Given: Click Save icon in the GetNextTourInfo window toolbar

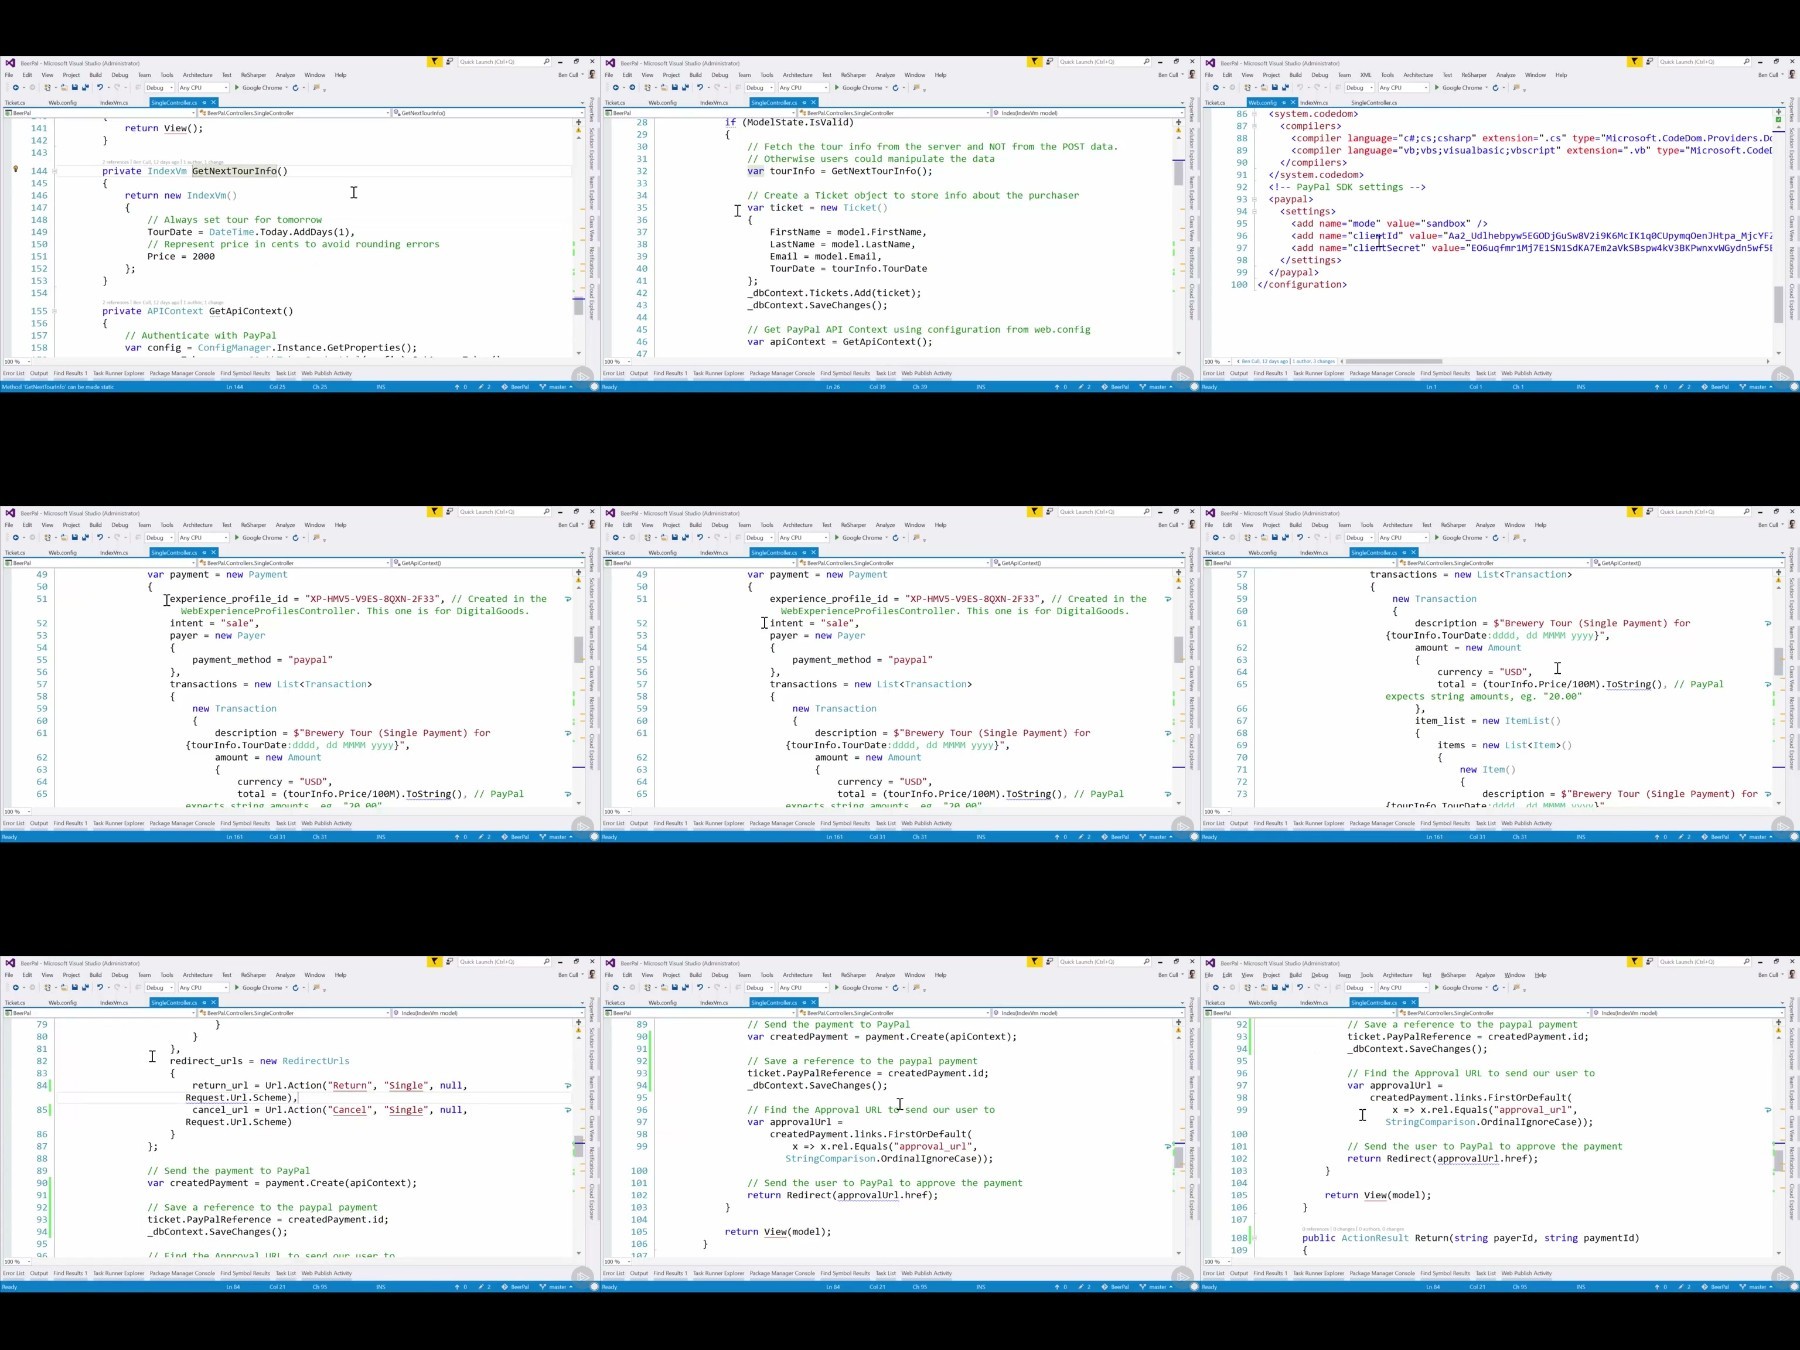Looking at the screenshot, I should [x=74, y=88].
